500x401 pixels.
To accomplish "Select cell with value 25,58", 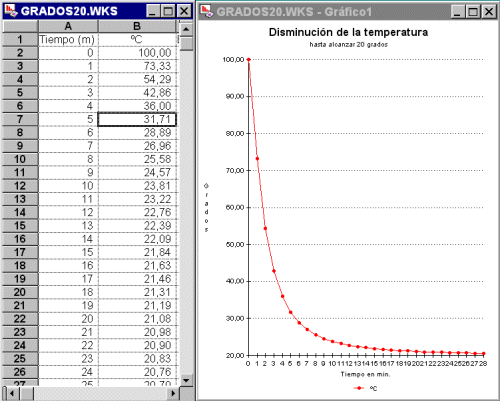I will click(x=137, y=159).
